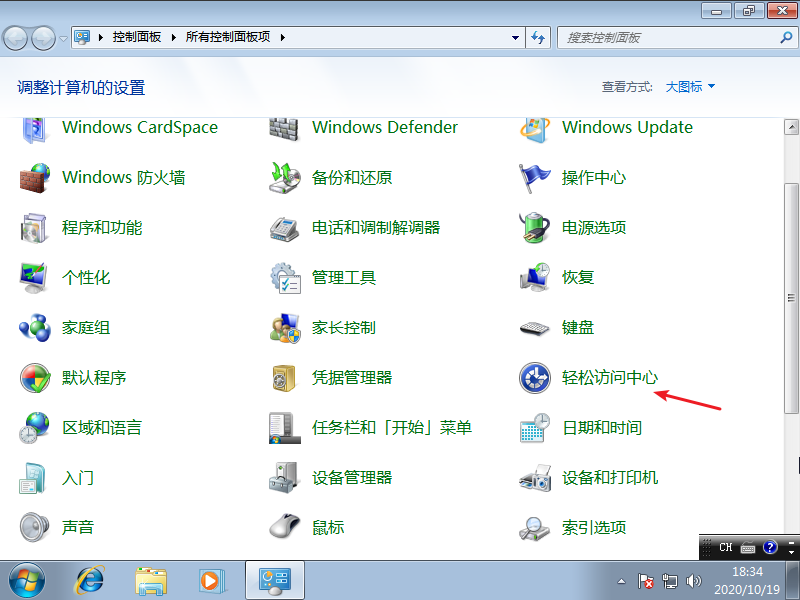Viewport: 800px width, 600px height.
Task: Expand the 所有控制面板项 breadcrumb arrow
Action: coord(282,37)
